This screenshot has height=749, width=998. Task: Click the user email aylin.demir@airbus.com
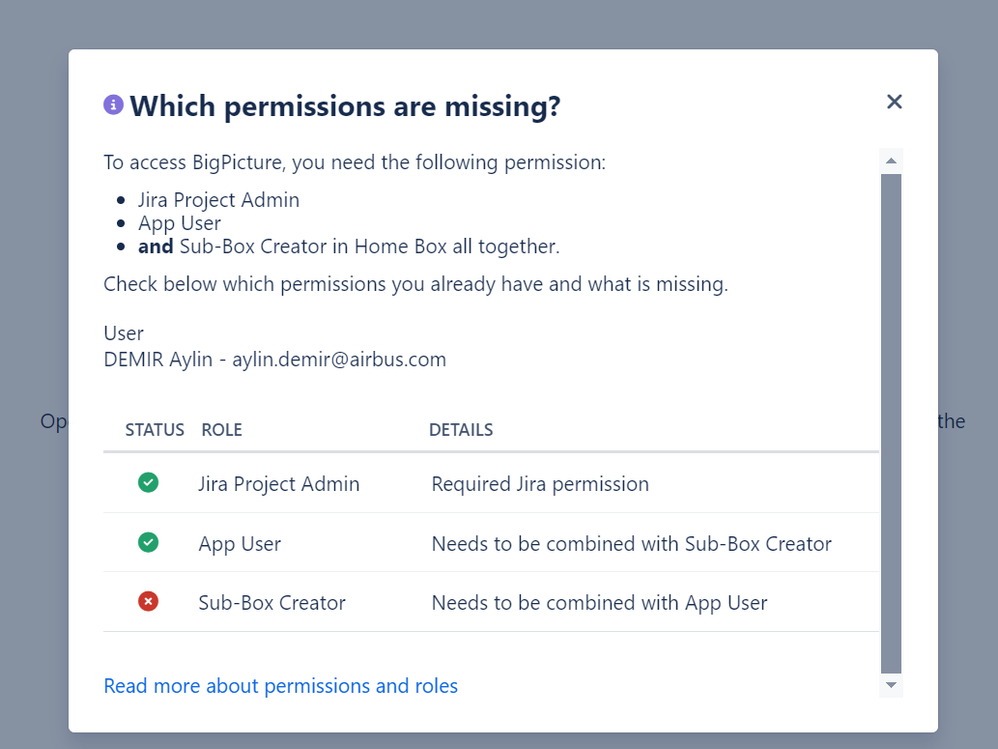point(339,360)
